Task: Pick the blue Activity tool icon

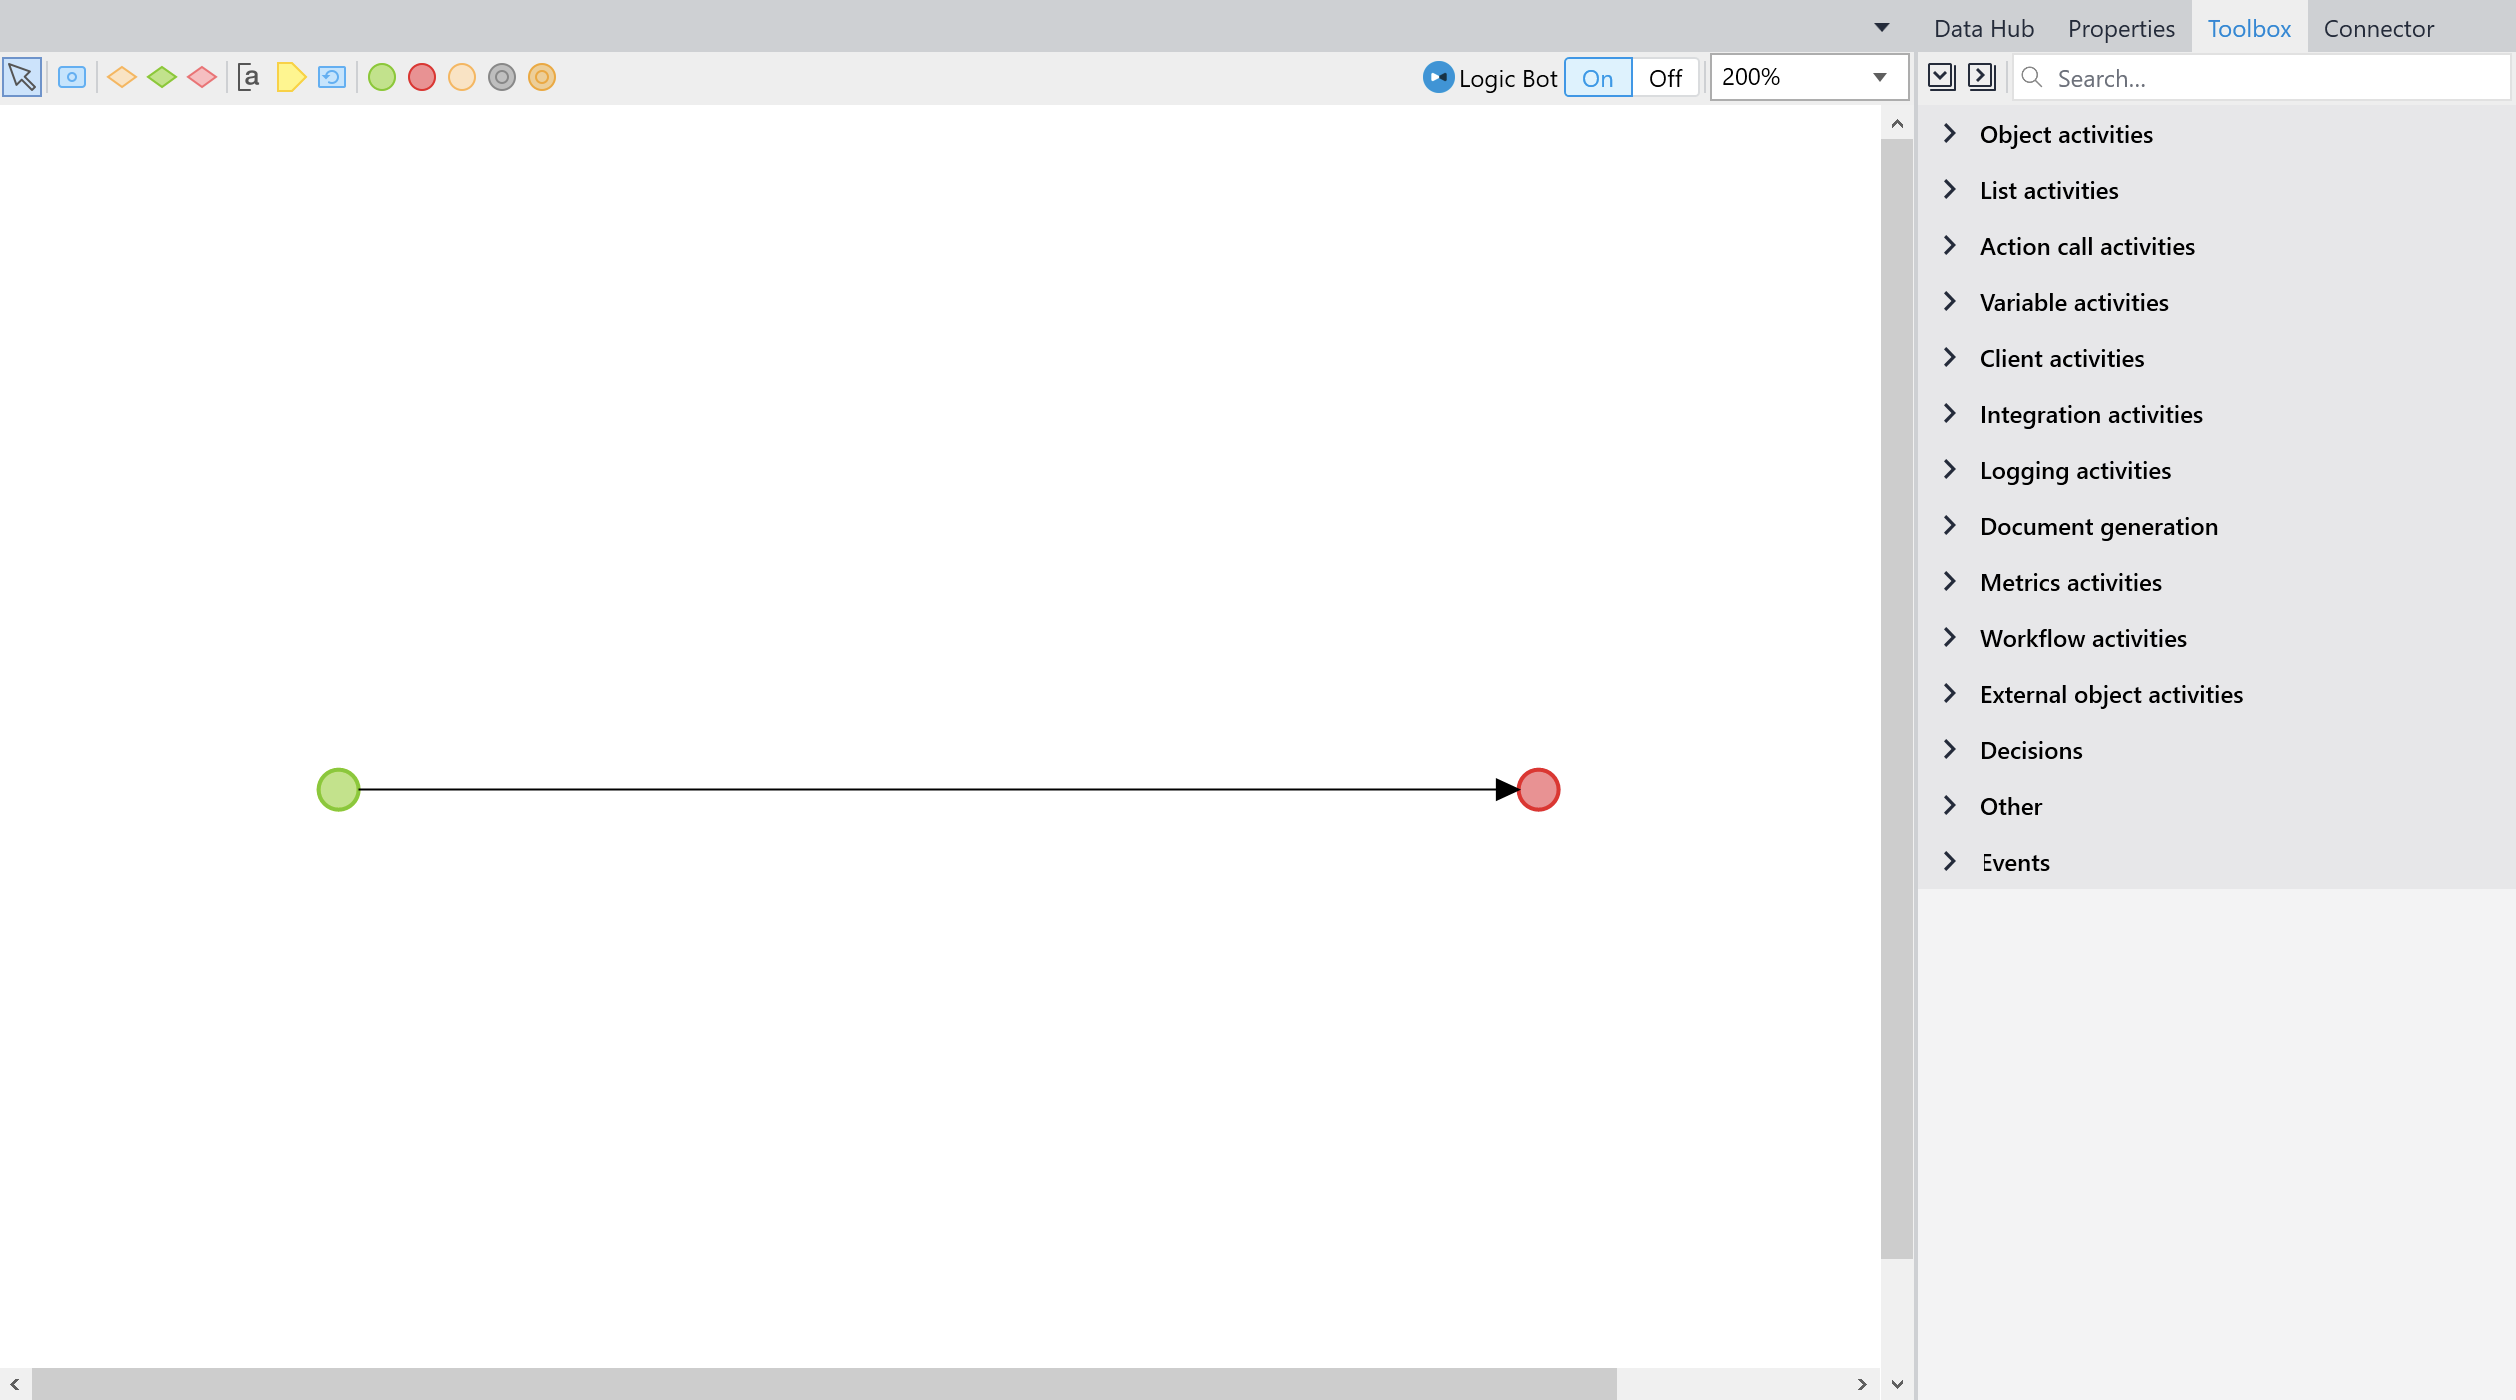Action: [72, 77]
